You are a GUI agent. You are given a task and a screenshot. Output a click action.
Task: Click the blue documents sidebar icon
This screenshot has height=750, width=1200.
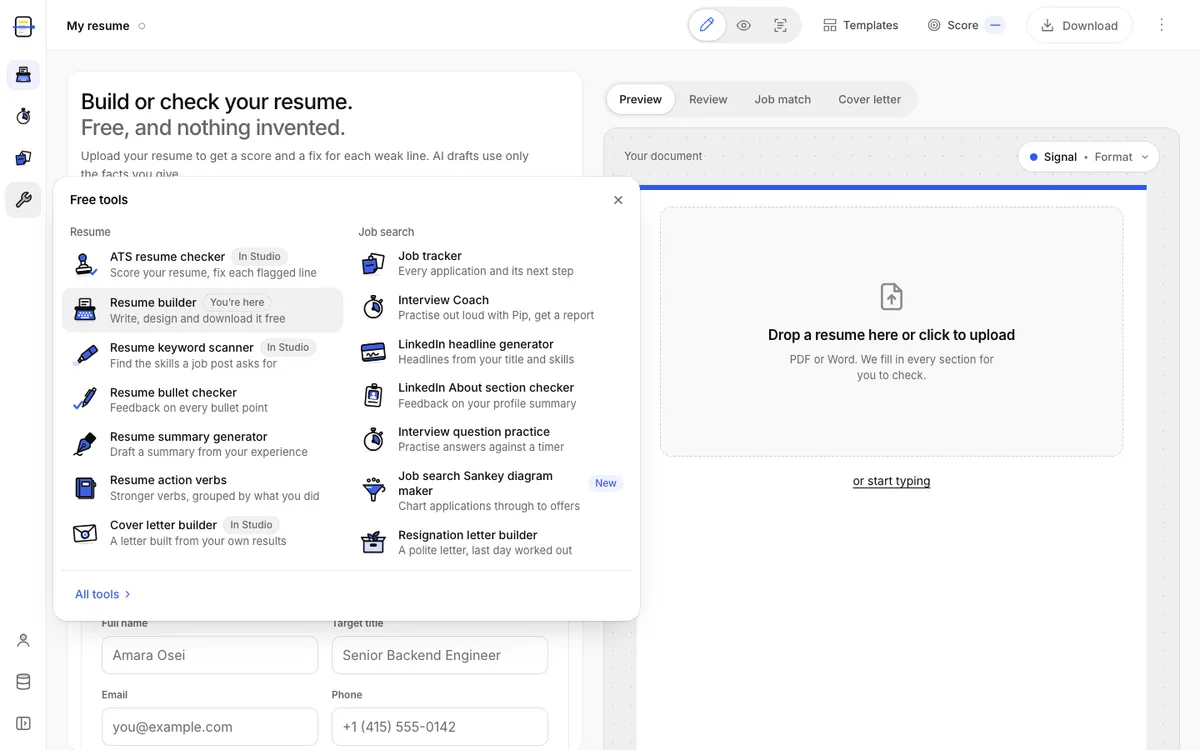coord(23,158)
